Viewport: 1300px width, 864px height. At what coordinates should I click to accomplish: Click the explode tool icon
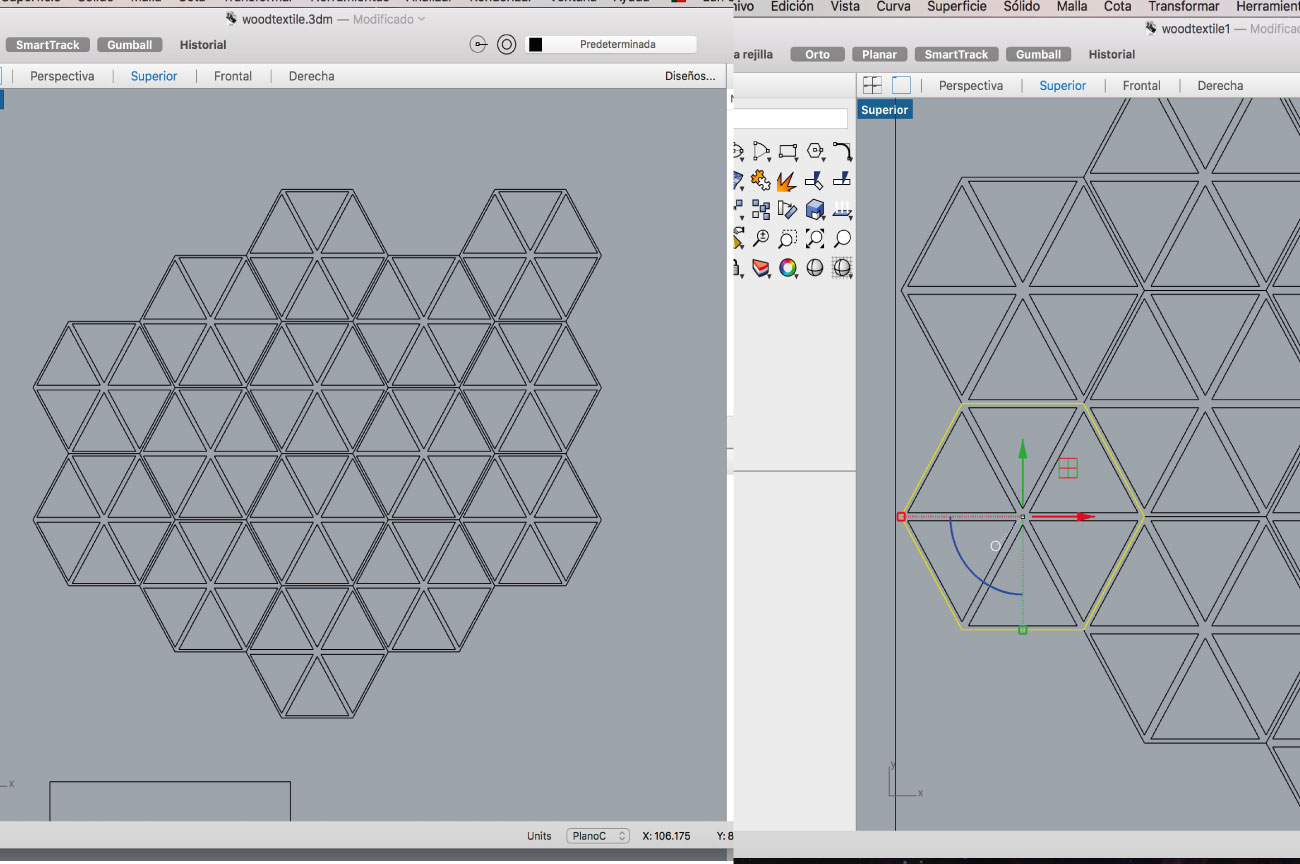pyautogui.click(x=787, y=180)
